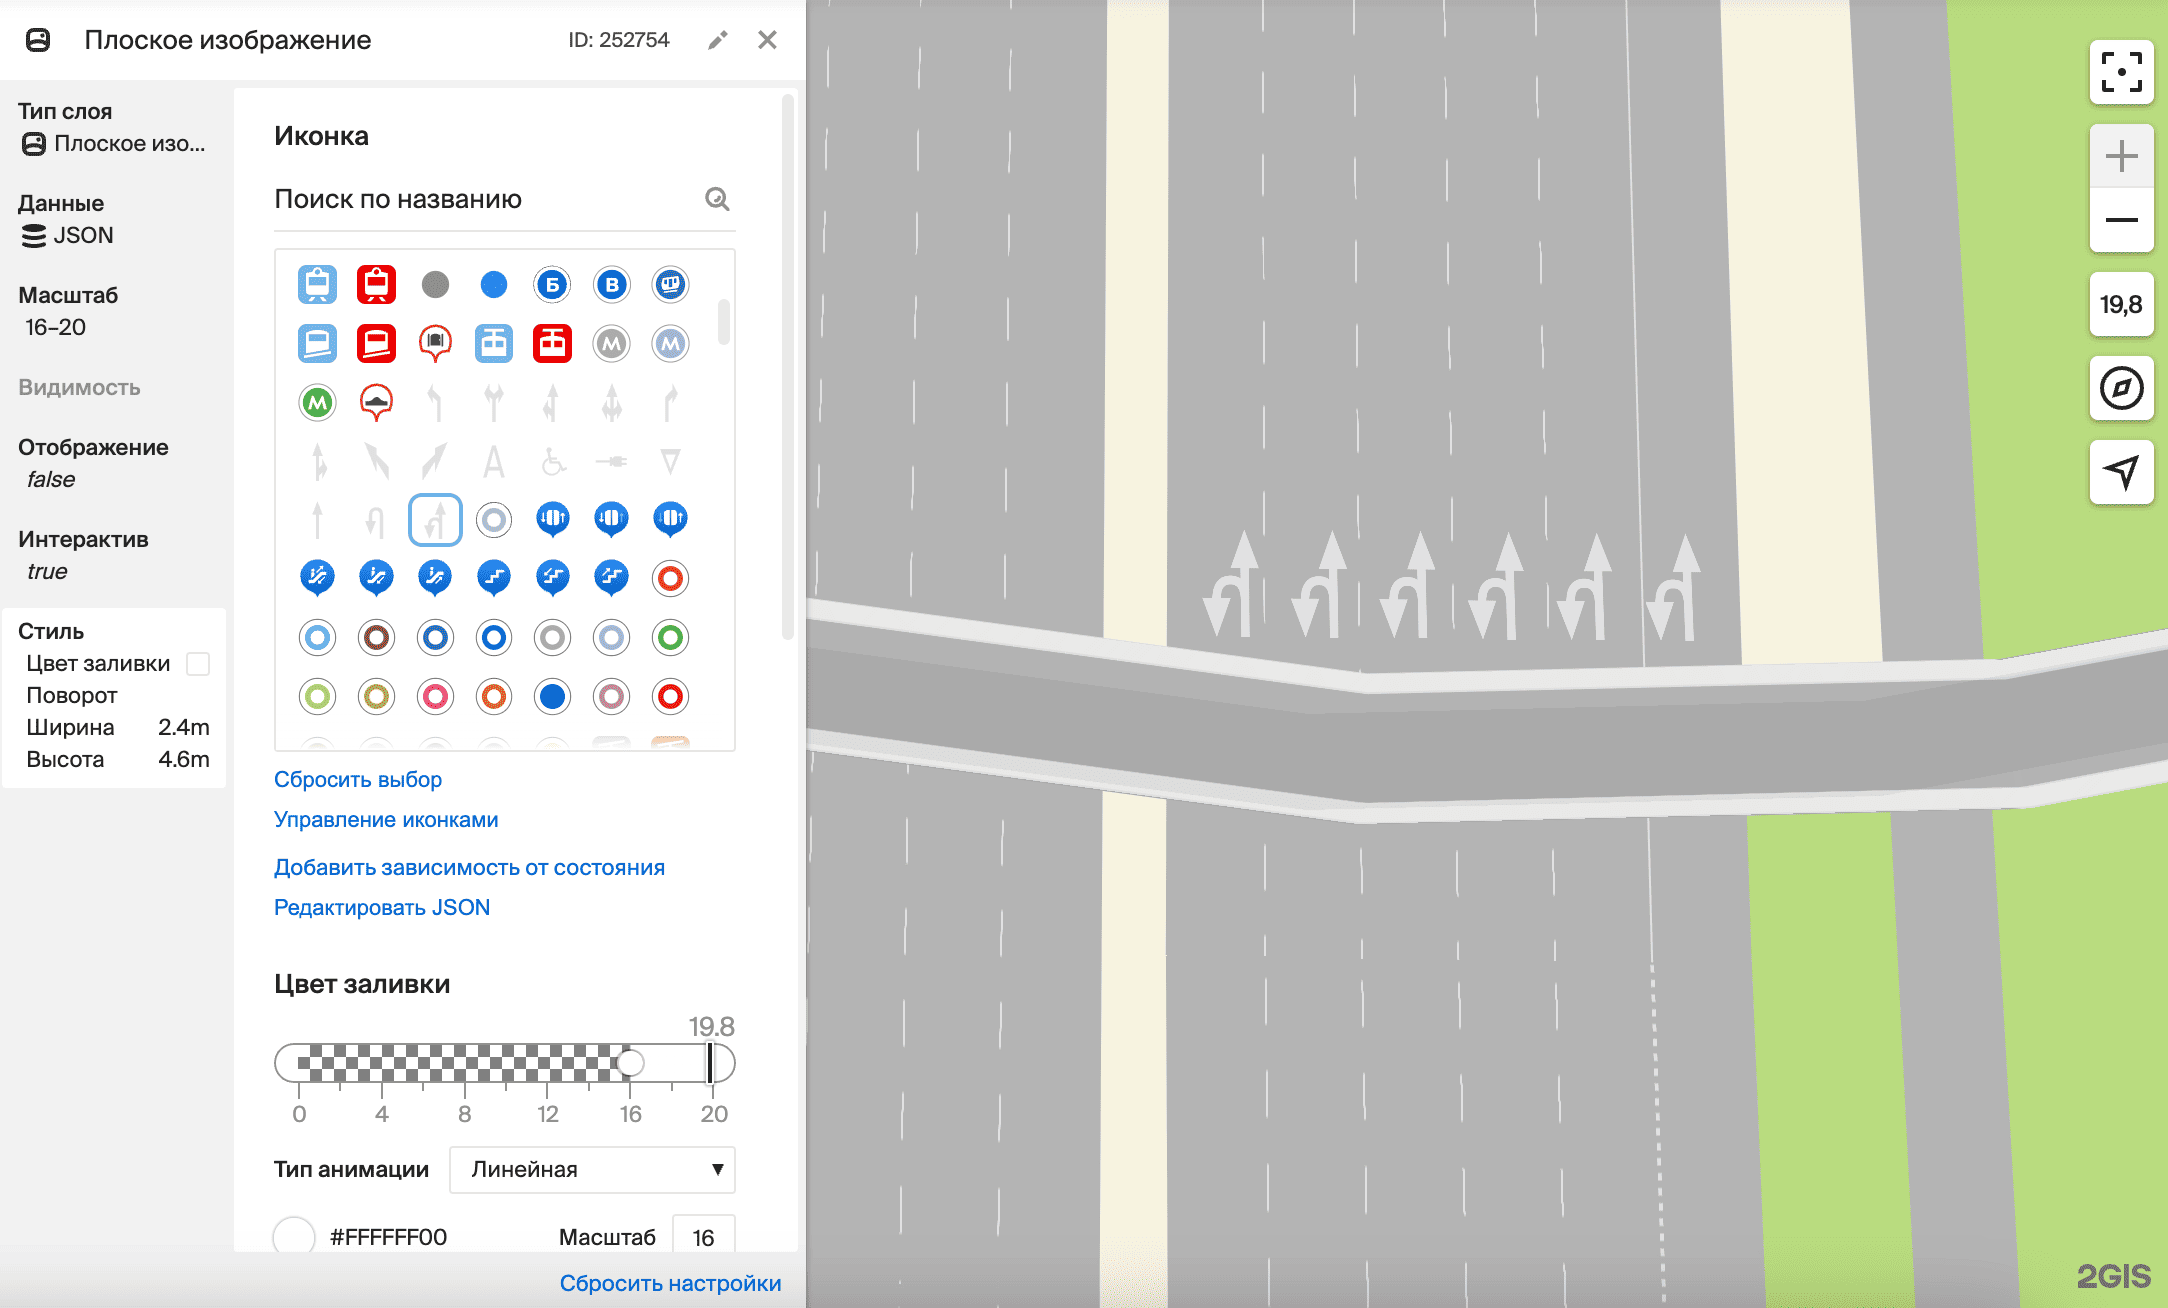
Task: Open the Тип анимации dropdown
Action: 592,1169
